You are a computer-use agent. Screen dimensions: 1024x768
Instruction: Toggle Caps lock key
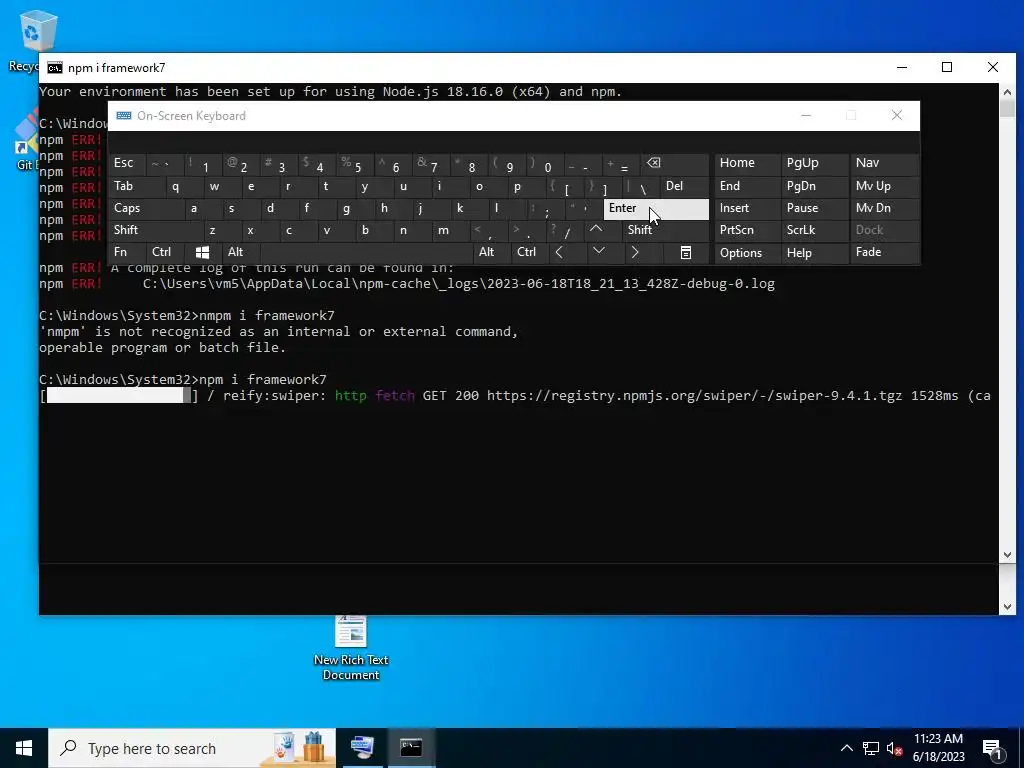coord(145,208)
